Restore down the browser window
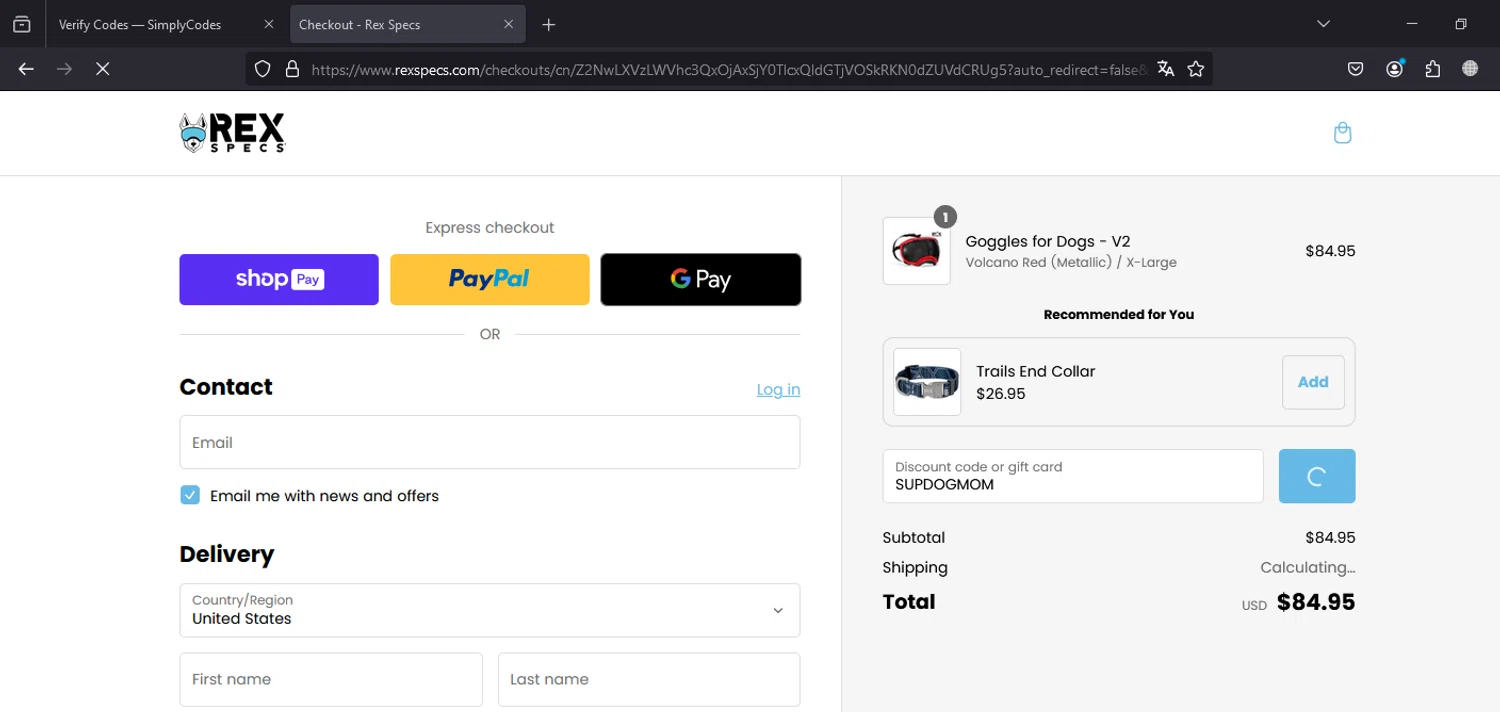The image size is (1500, 712). tap(1461, 24)
